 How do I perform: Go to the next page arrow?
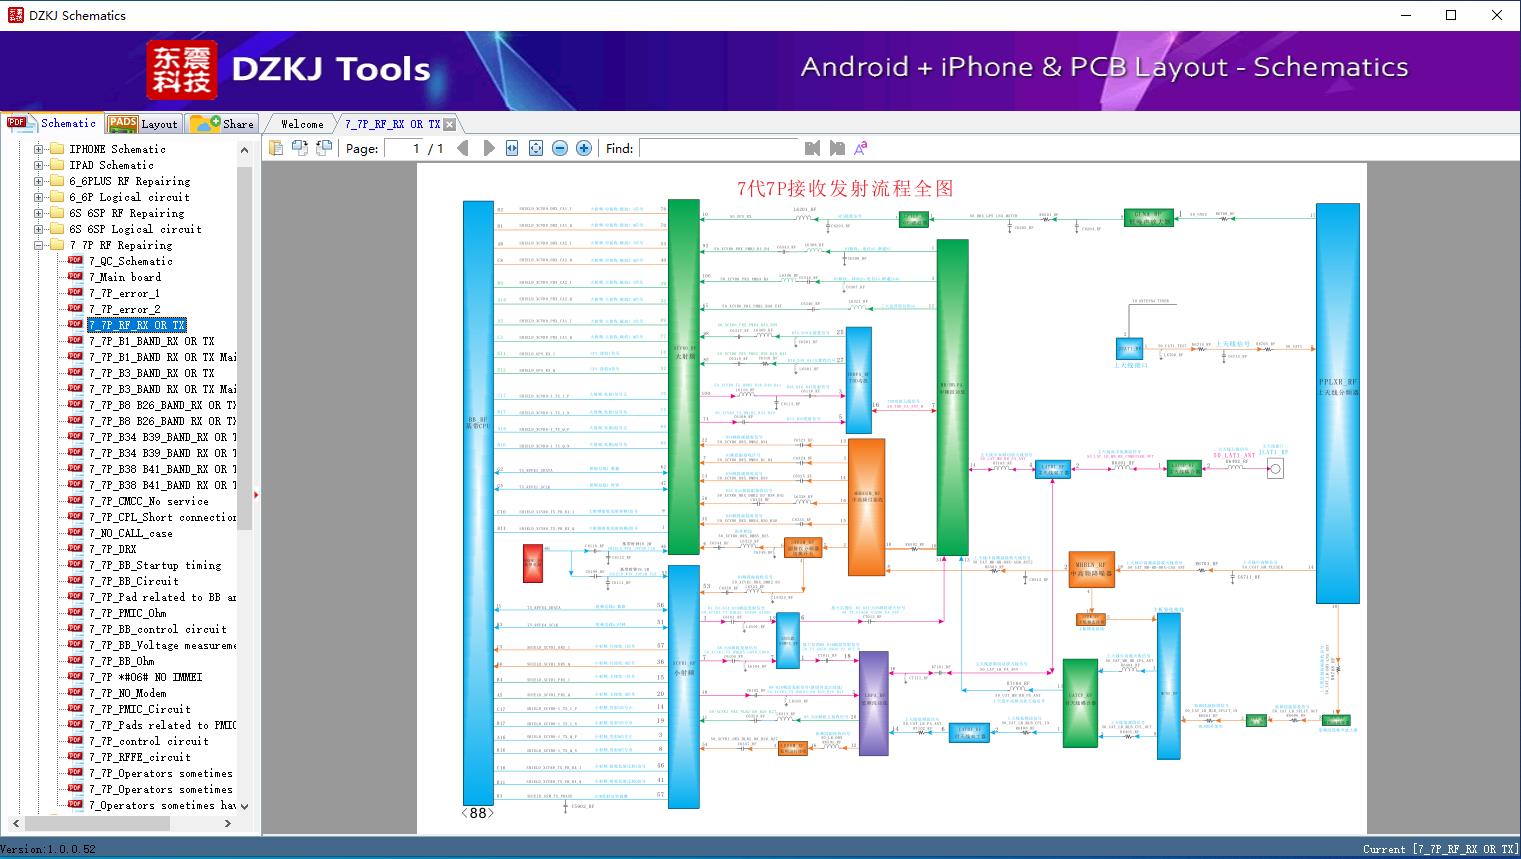click(x=489, y=148)
